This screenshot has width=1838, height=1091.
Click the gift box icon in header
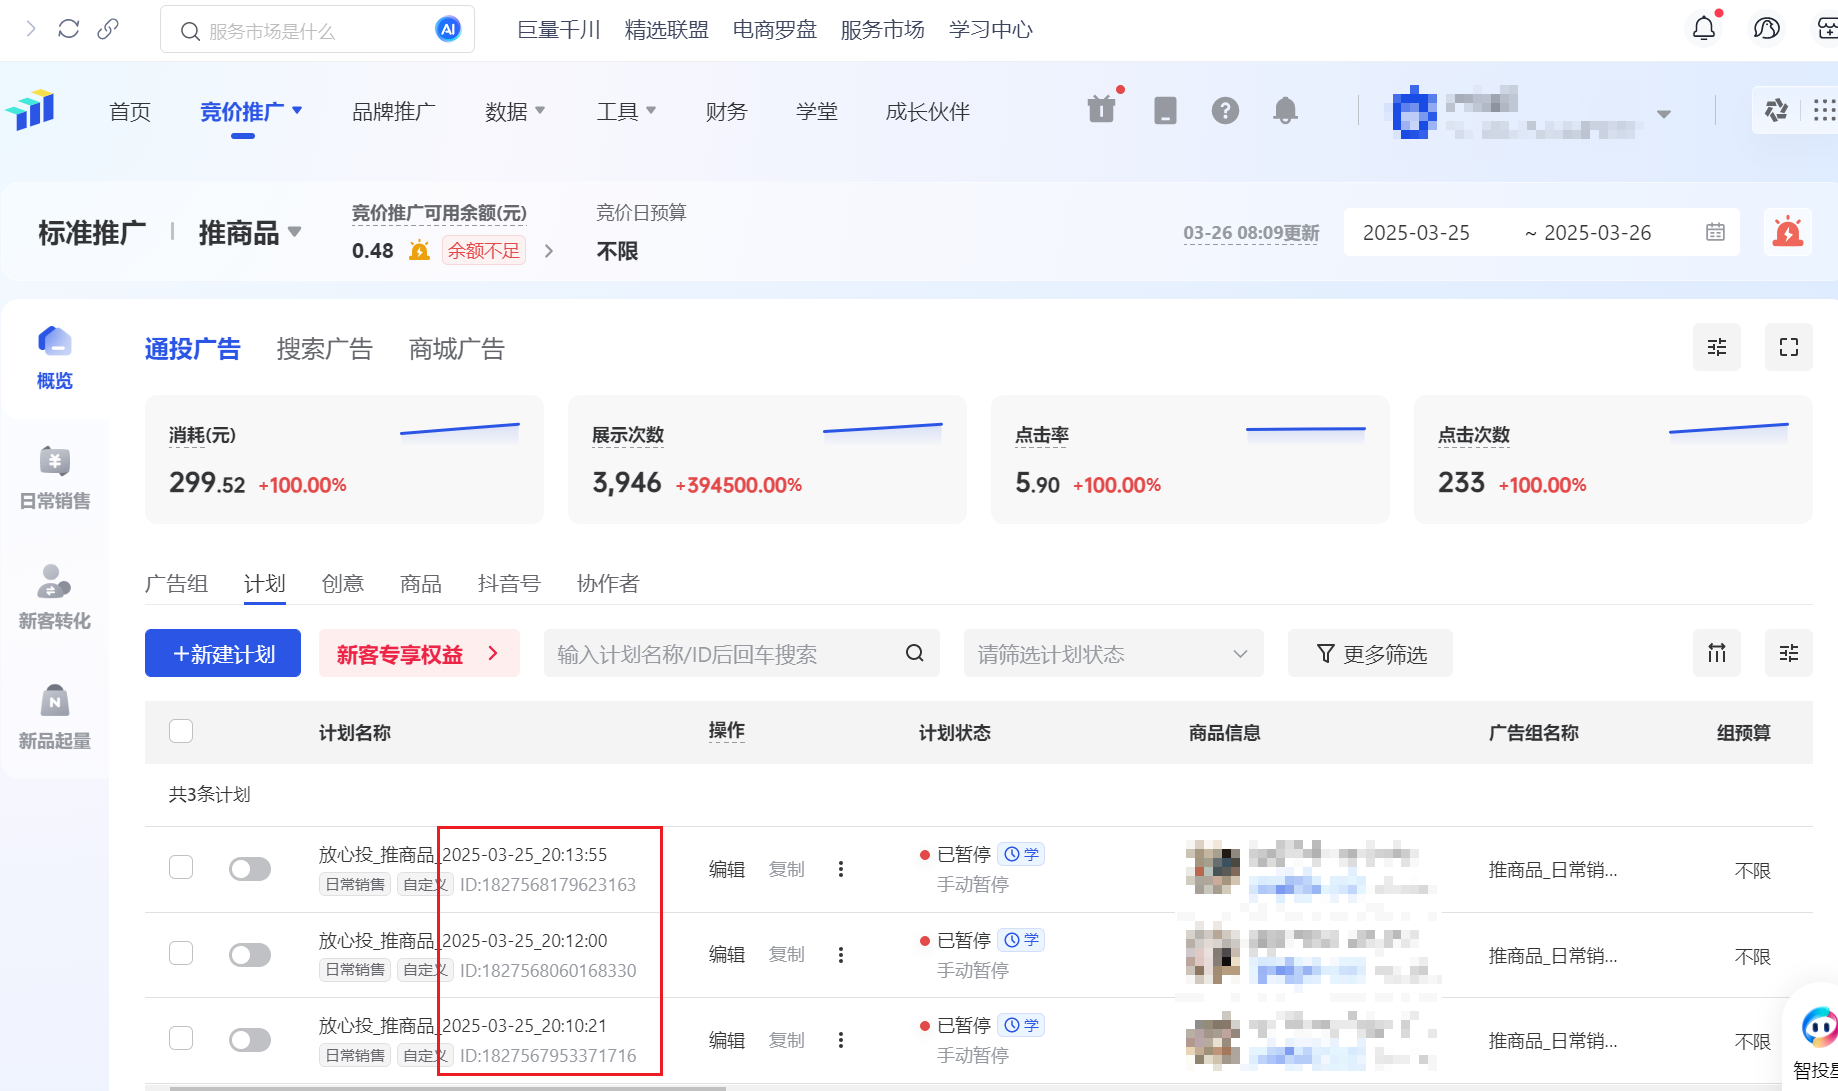coord(1101,109)
